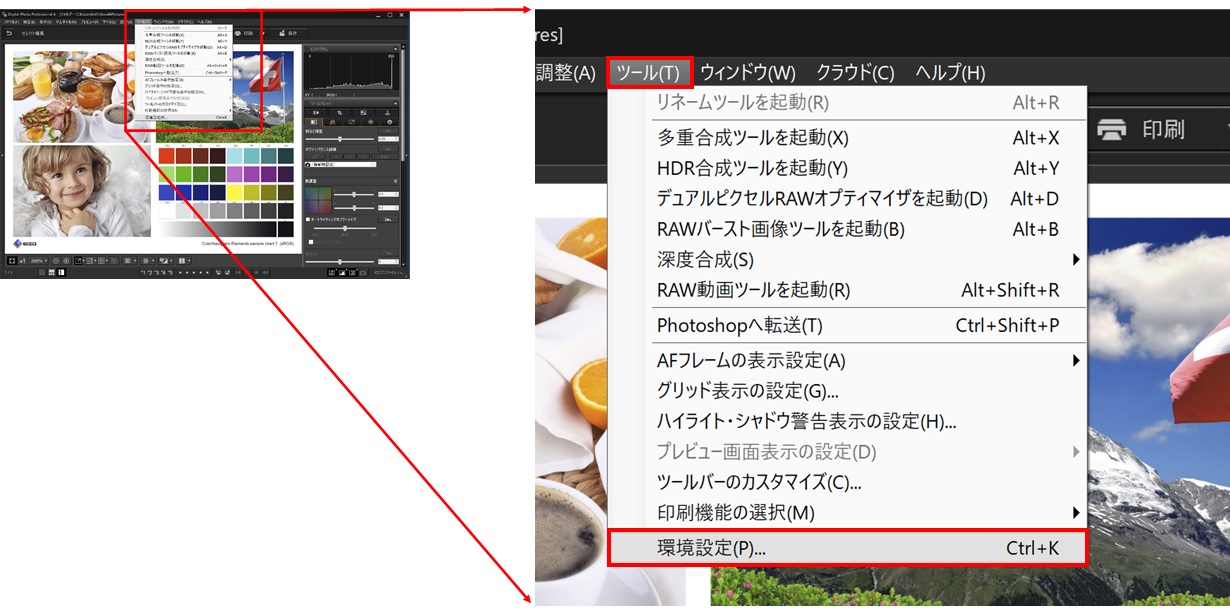Click the 印刷 label in the enlarged toolbar

coord(1163,129)
